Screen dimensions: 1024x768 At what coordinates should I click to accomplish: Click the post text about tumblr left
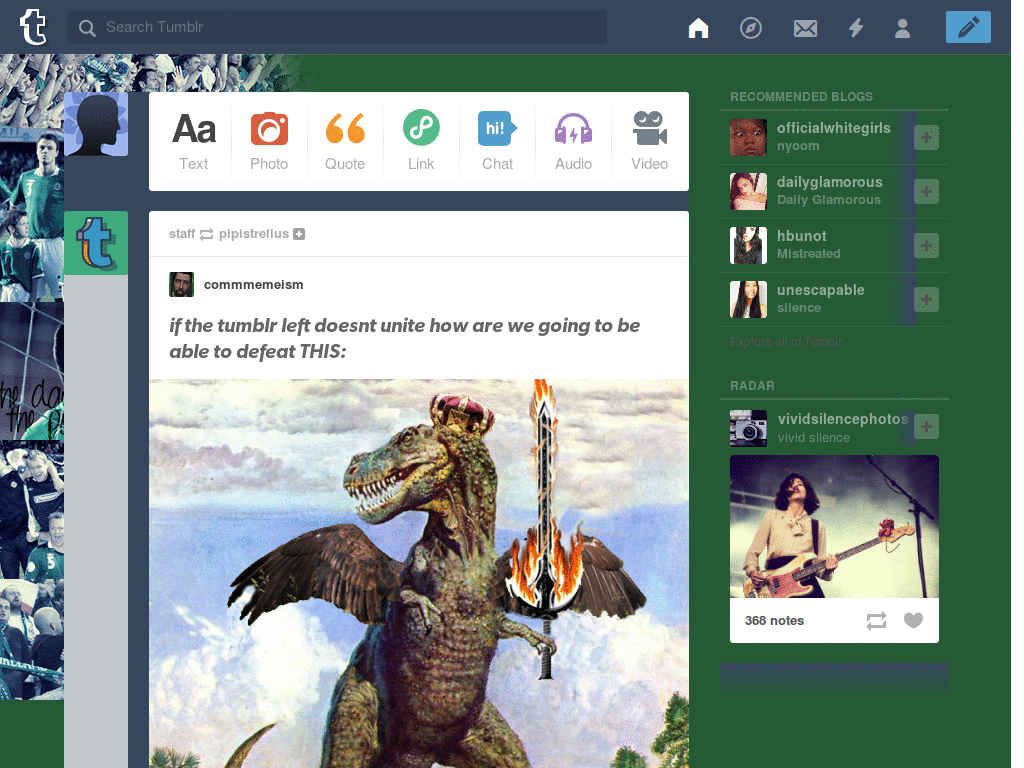[404, 338]
